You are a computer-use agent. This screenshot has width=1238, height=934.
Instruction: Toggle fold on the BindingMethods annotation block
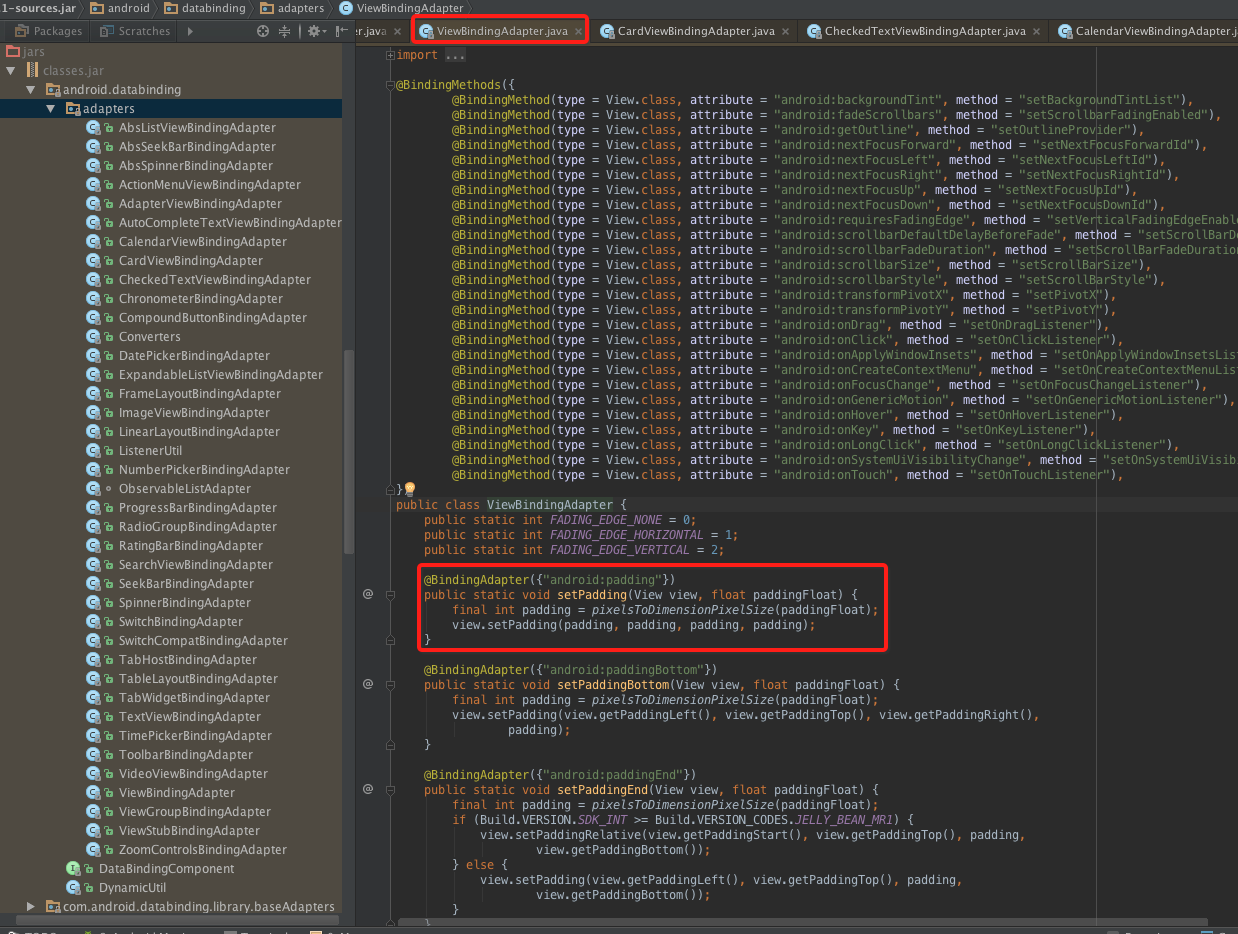tap(390, 85)
